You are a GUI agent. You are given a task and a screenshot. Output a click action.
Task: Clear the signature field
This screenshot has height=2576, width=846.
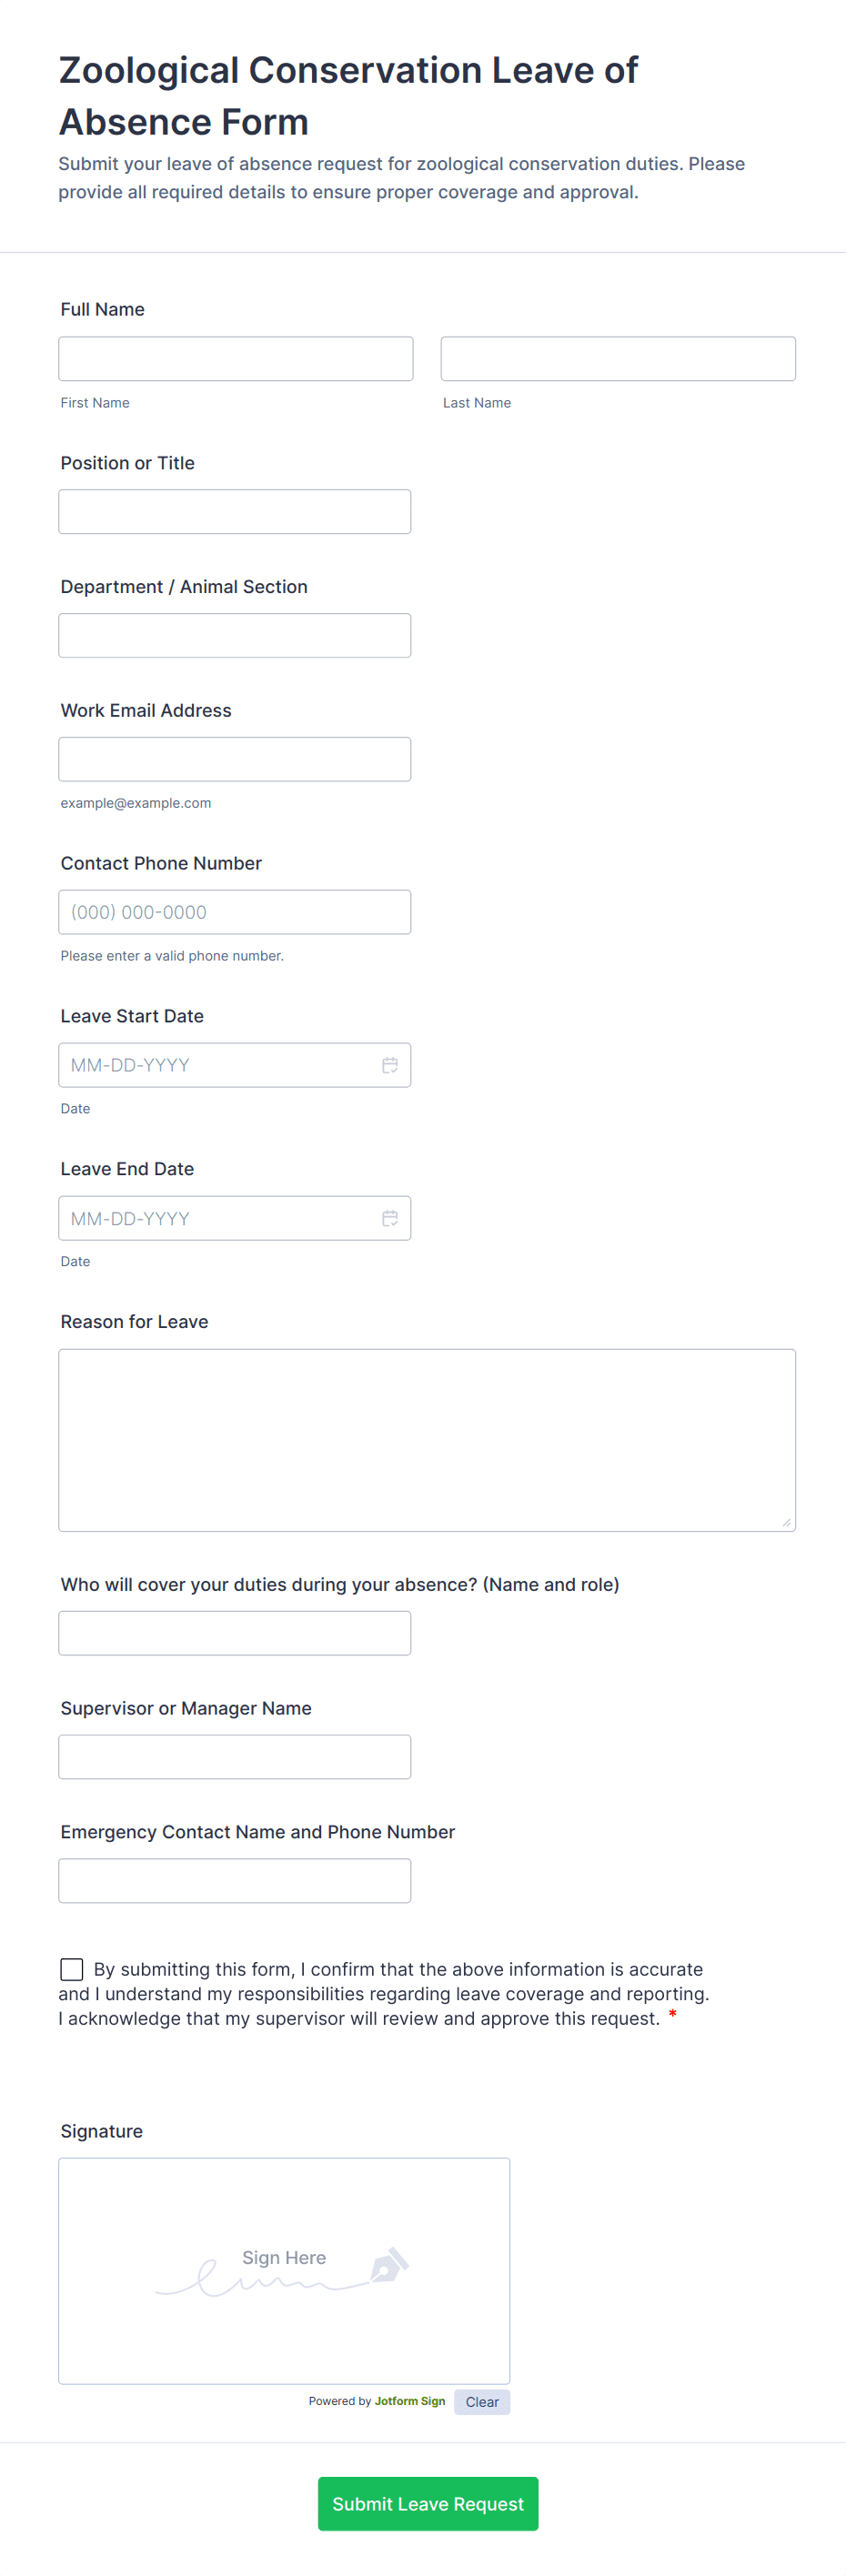click(481, 2402)
